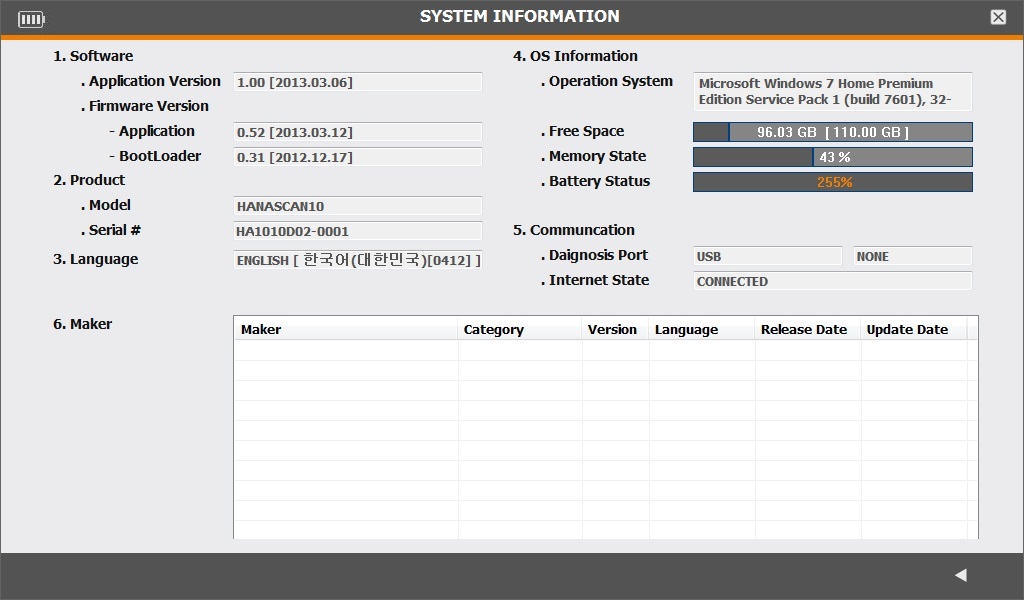1024x600 pixels.
Task: Click the Internet State CONNECTED field
Action: 832,281
